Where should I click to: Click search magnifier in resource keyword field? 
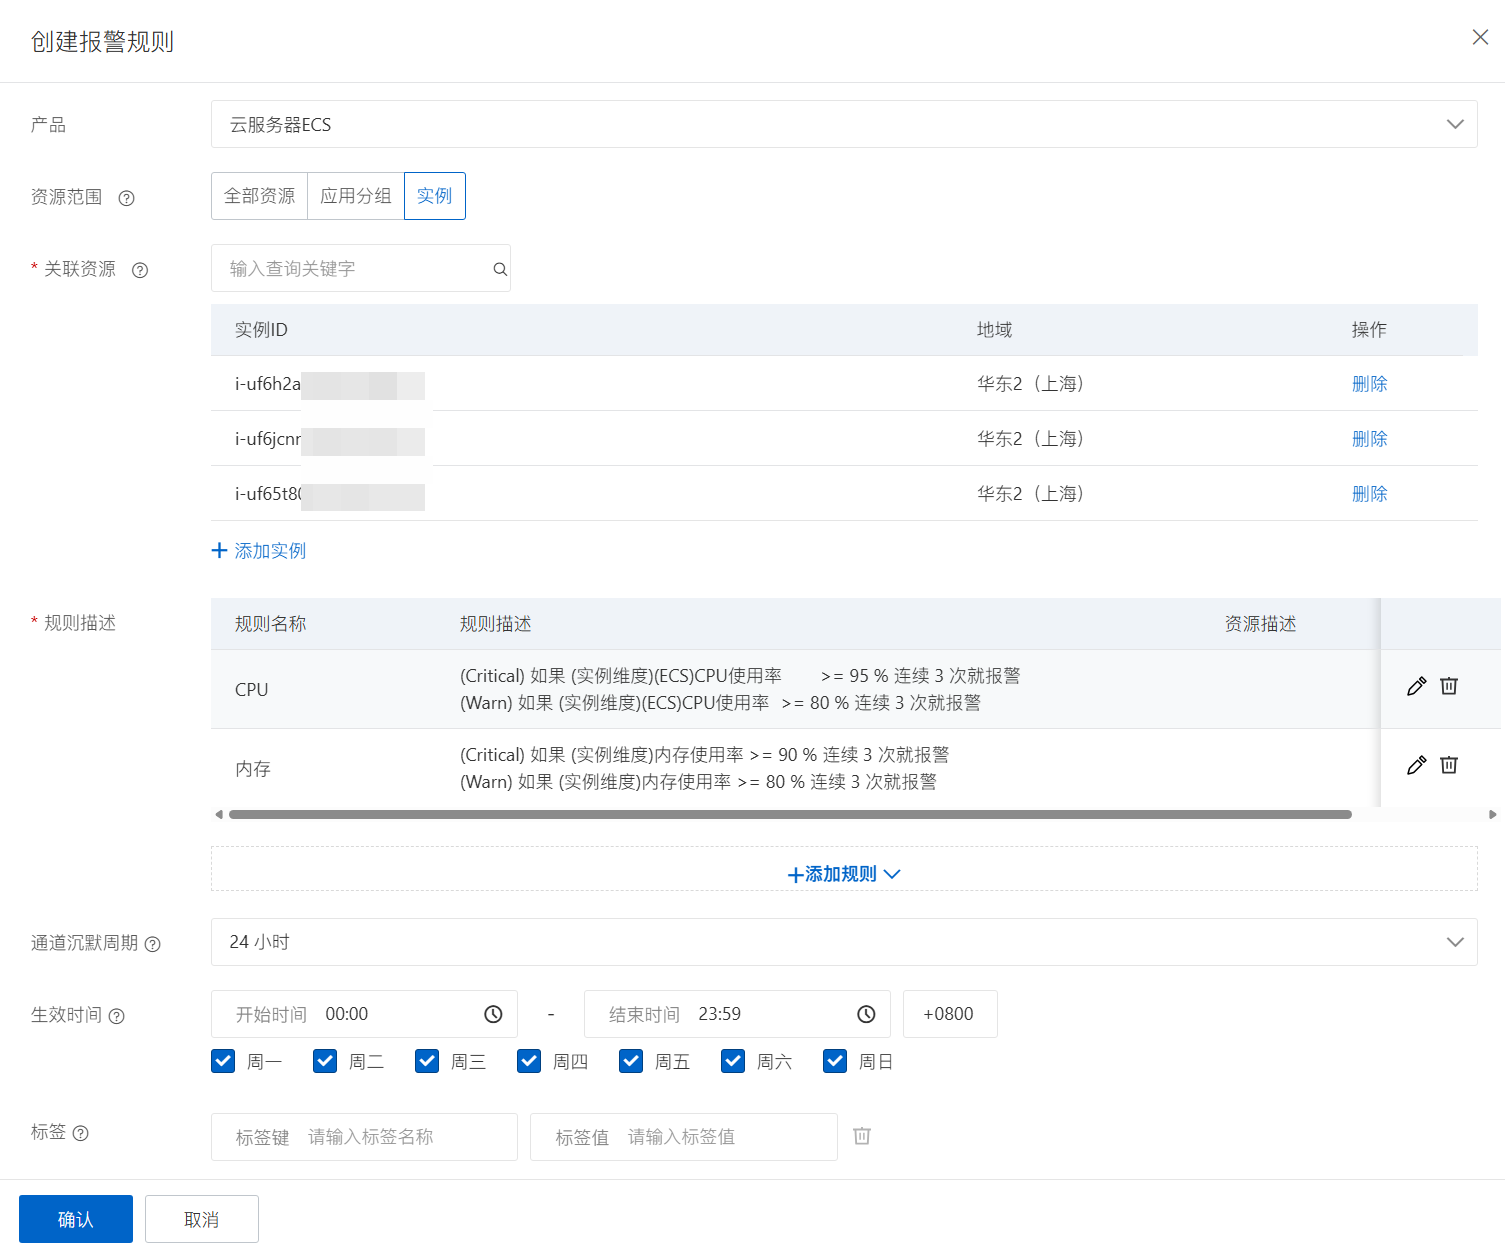[x=500, y=269]
